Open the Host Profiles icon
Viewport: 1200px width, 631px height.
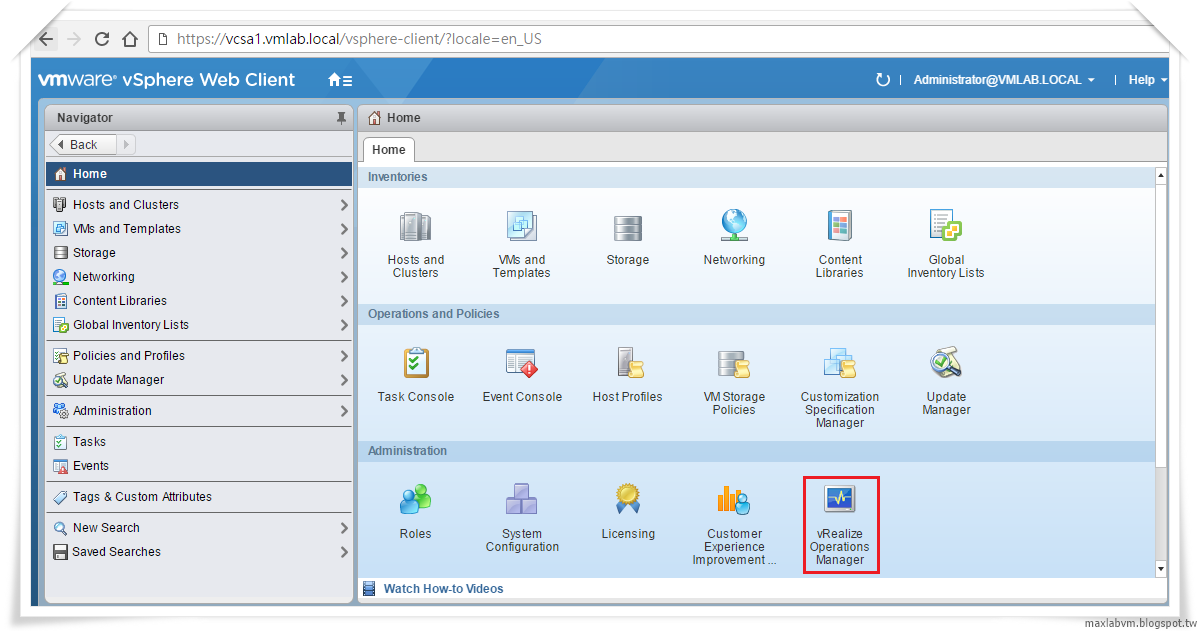point(627,363)
